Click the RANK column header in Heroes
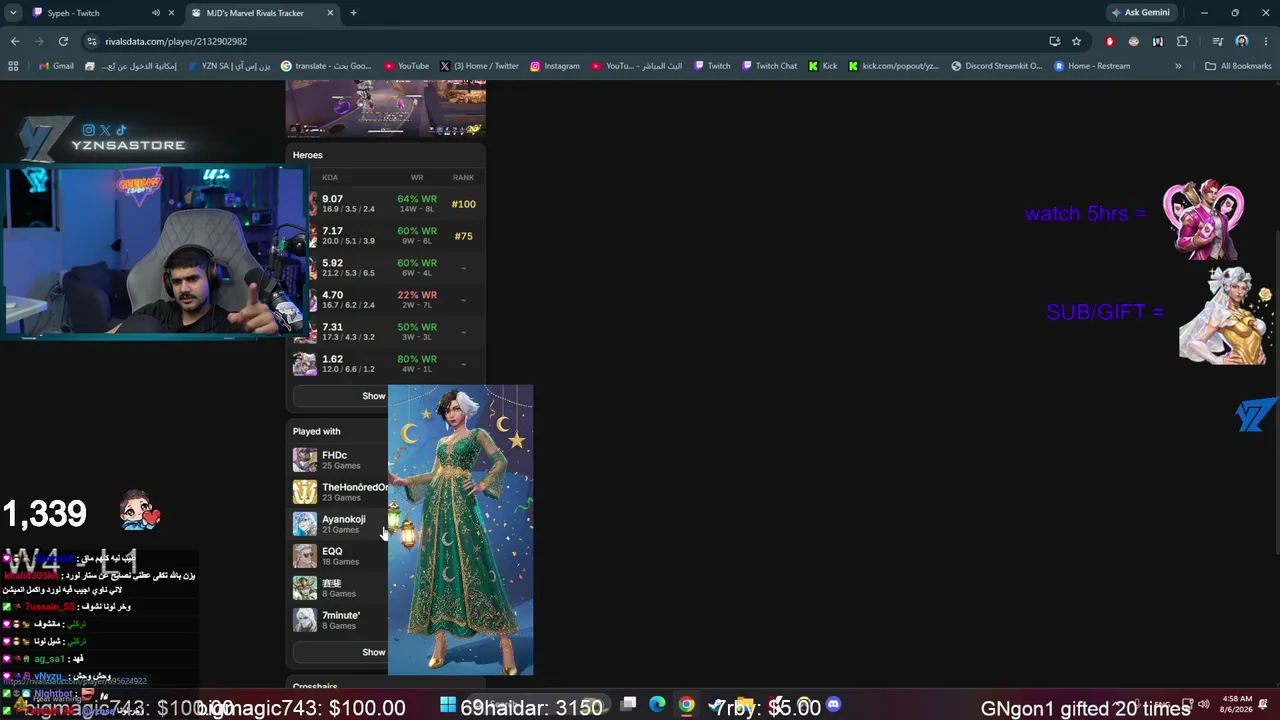This screenshot has width=1280, height=720. click(x=463, y=178)
